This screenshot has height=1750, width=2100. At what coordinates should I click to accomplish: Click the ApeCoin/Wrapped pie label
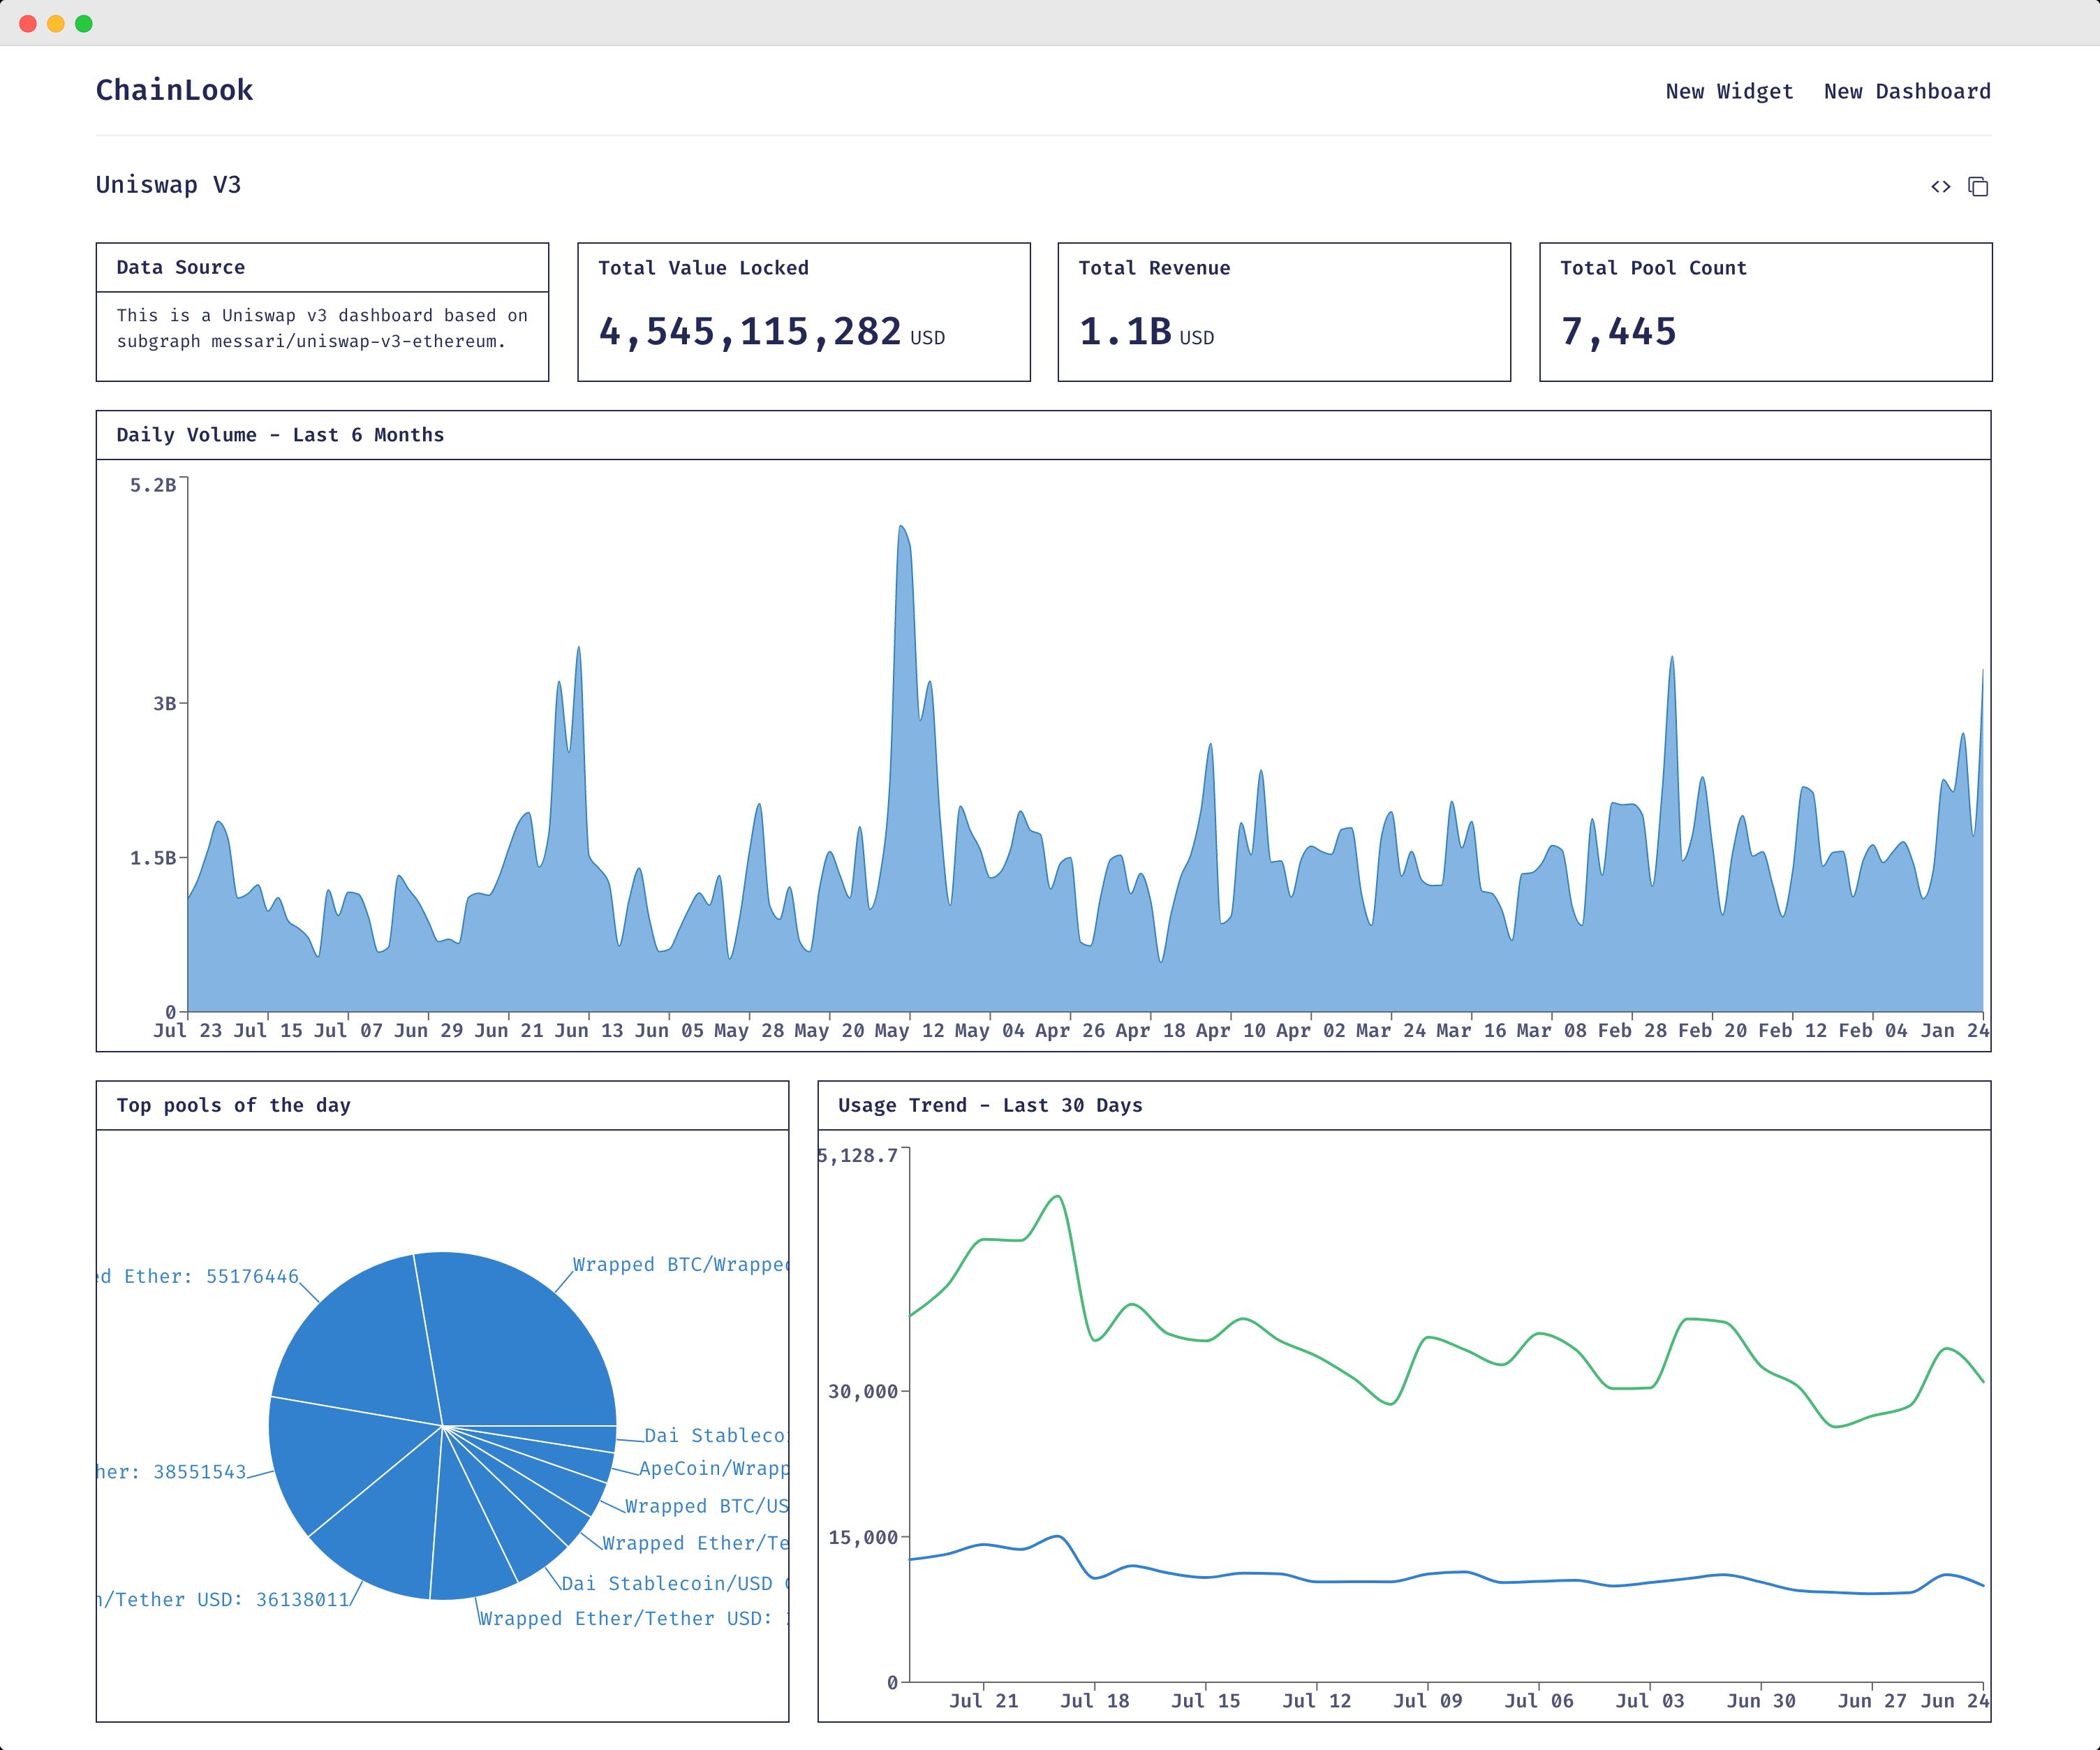tap(713, 1468)
